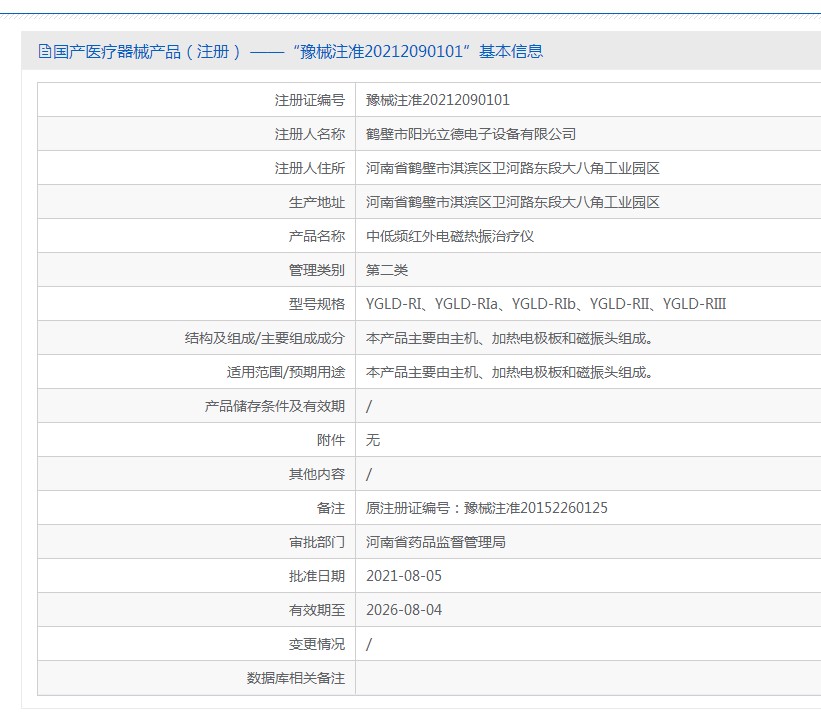This screenshot has width=821, height=713.
Task: Select the value 无 in the 附件 row
Action: pyautogui.click(x=373, y=440)
